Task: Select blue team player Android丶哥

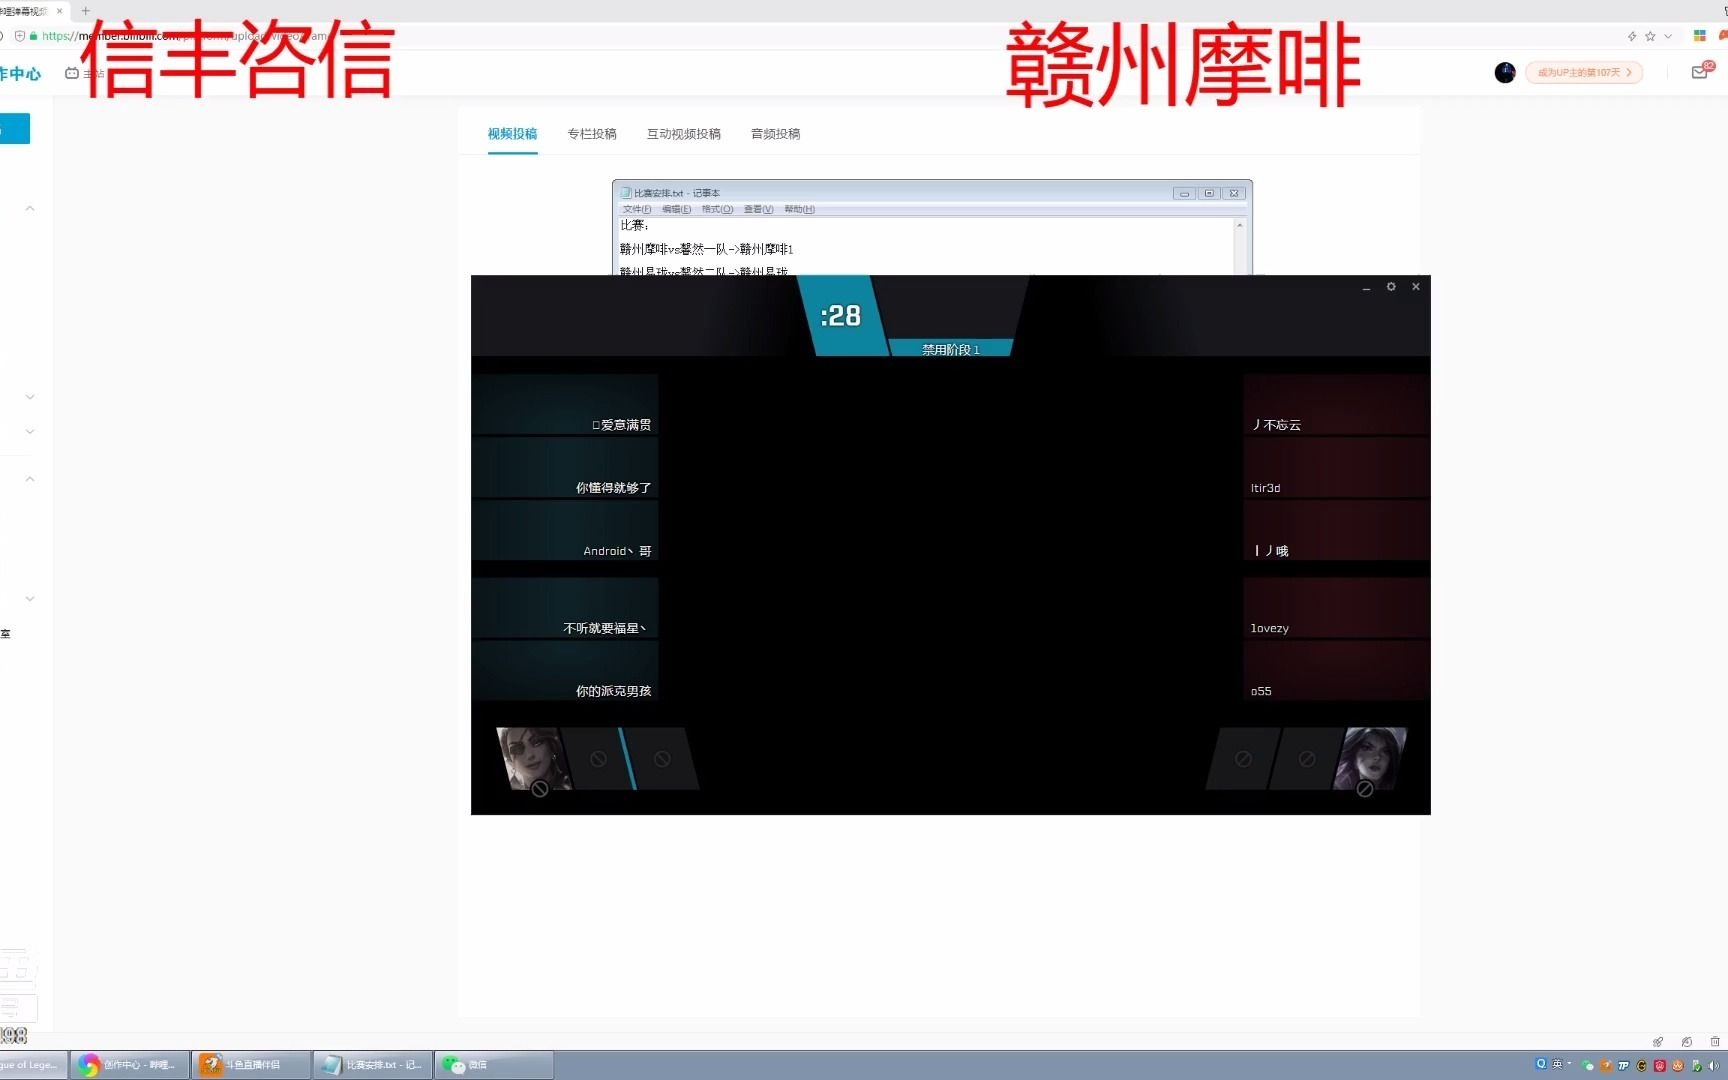Action: click(565, 531)
